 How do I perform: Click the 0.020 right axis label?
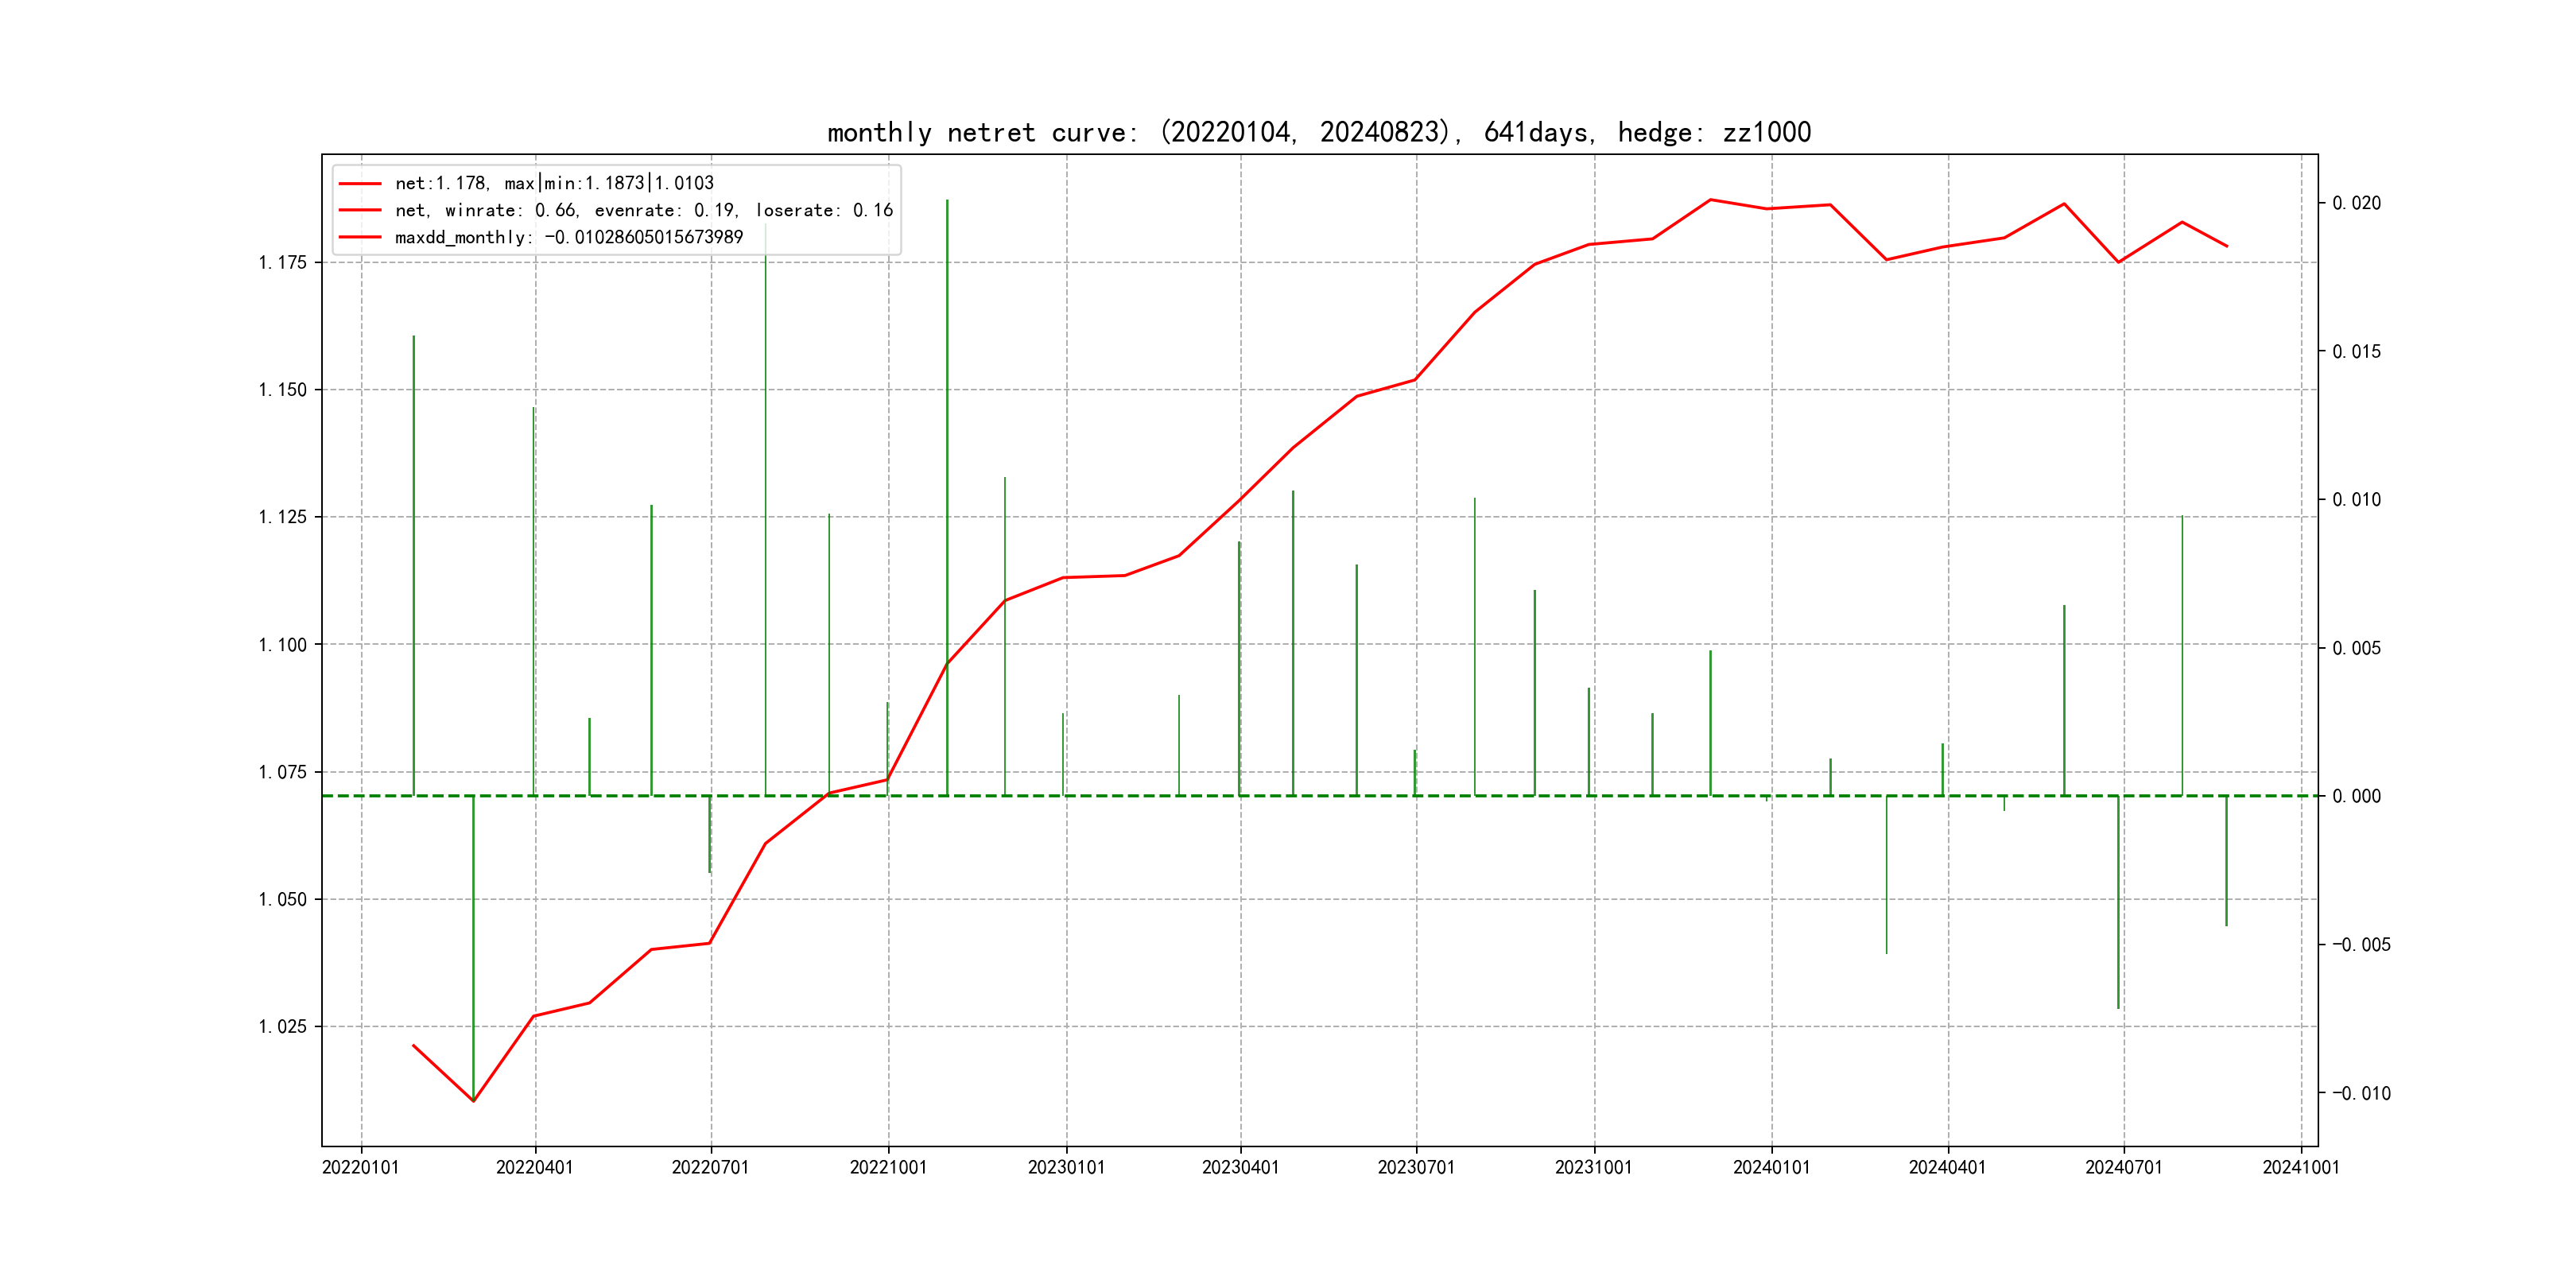coord(2356,203)
